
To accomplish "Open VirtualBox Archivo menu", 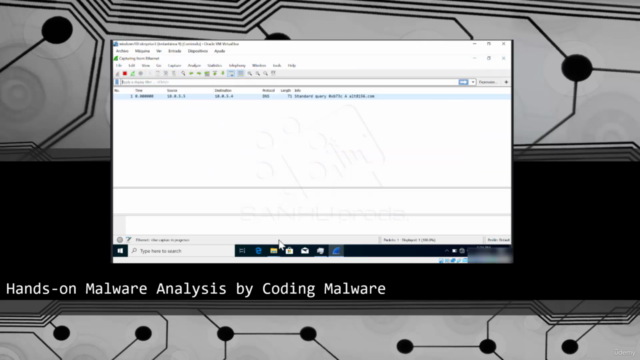I will click(x=122, y=51).
